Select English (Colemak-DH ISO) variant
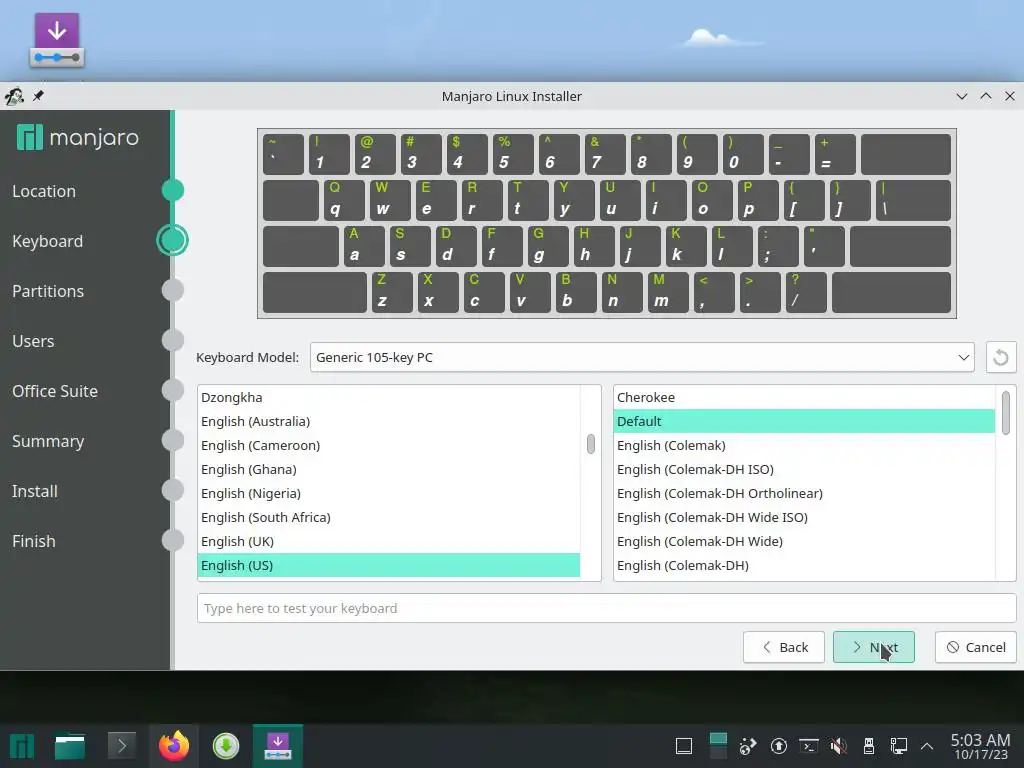Screen dimensions: 1024x768 point(804,470)
